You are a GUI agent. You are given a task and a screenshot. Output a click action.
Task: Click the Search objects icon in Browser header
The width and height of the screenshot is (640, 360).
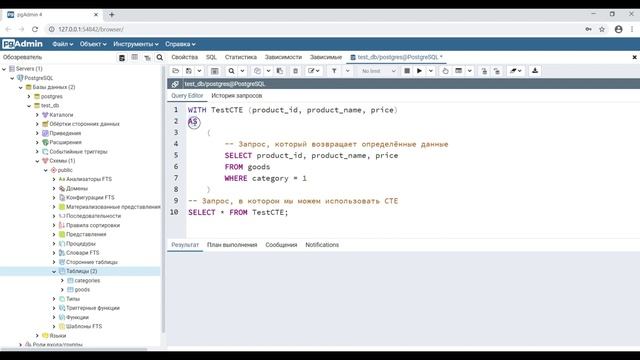tap(160, 58)
